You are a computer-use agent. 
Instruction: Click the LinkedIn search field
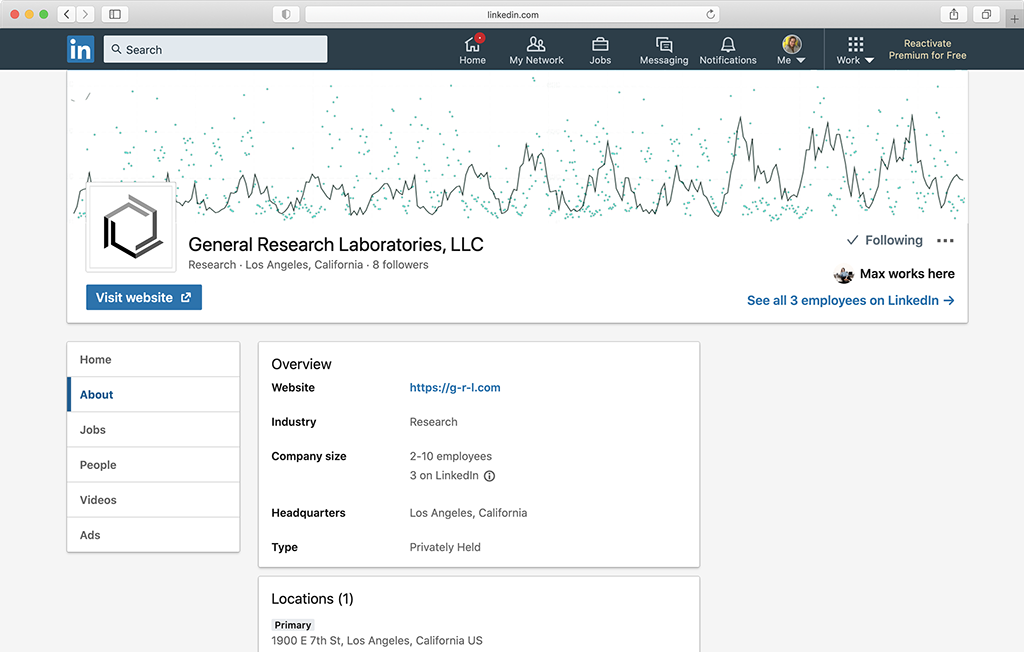click(215, 50)
